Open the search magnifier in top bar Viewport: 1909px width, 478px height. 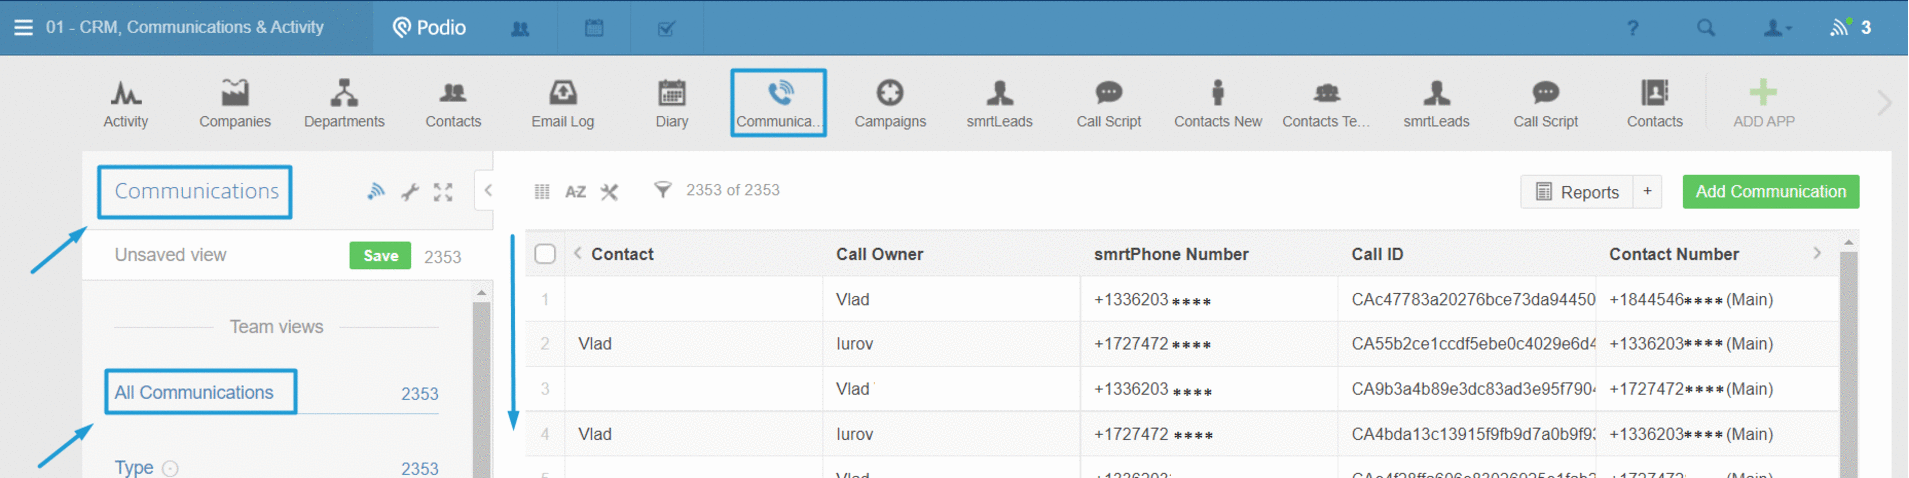point(1705,28)
